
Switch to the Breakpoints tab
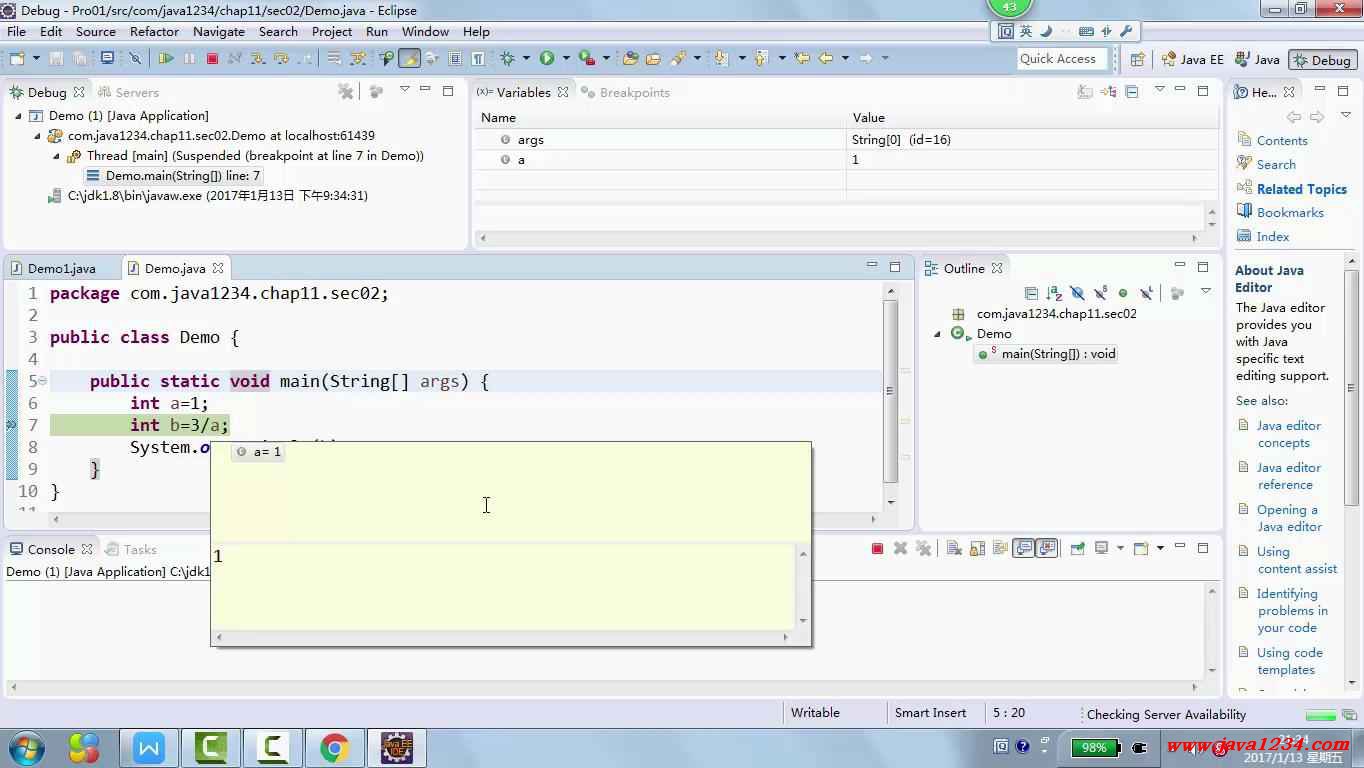624,92
